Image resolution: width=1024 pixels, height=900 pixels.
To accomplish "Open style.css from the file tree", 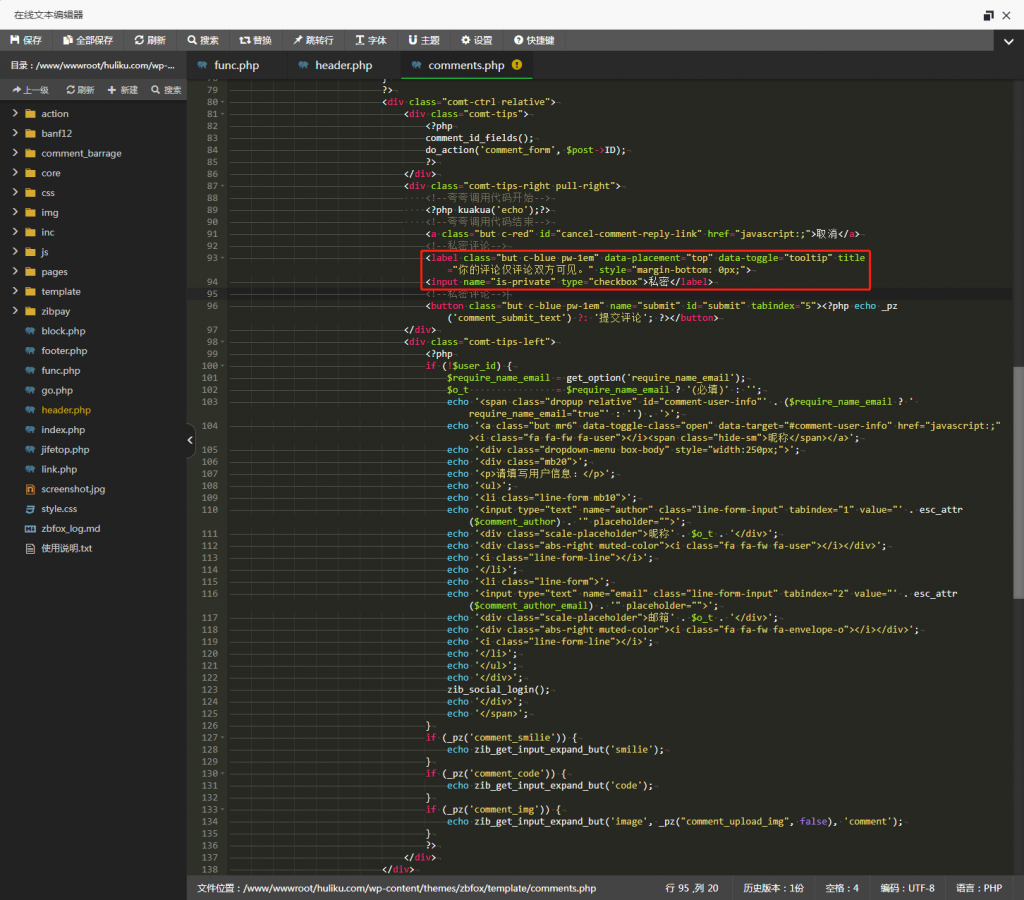I will (59, 509).
